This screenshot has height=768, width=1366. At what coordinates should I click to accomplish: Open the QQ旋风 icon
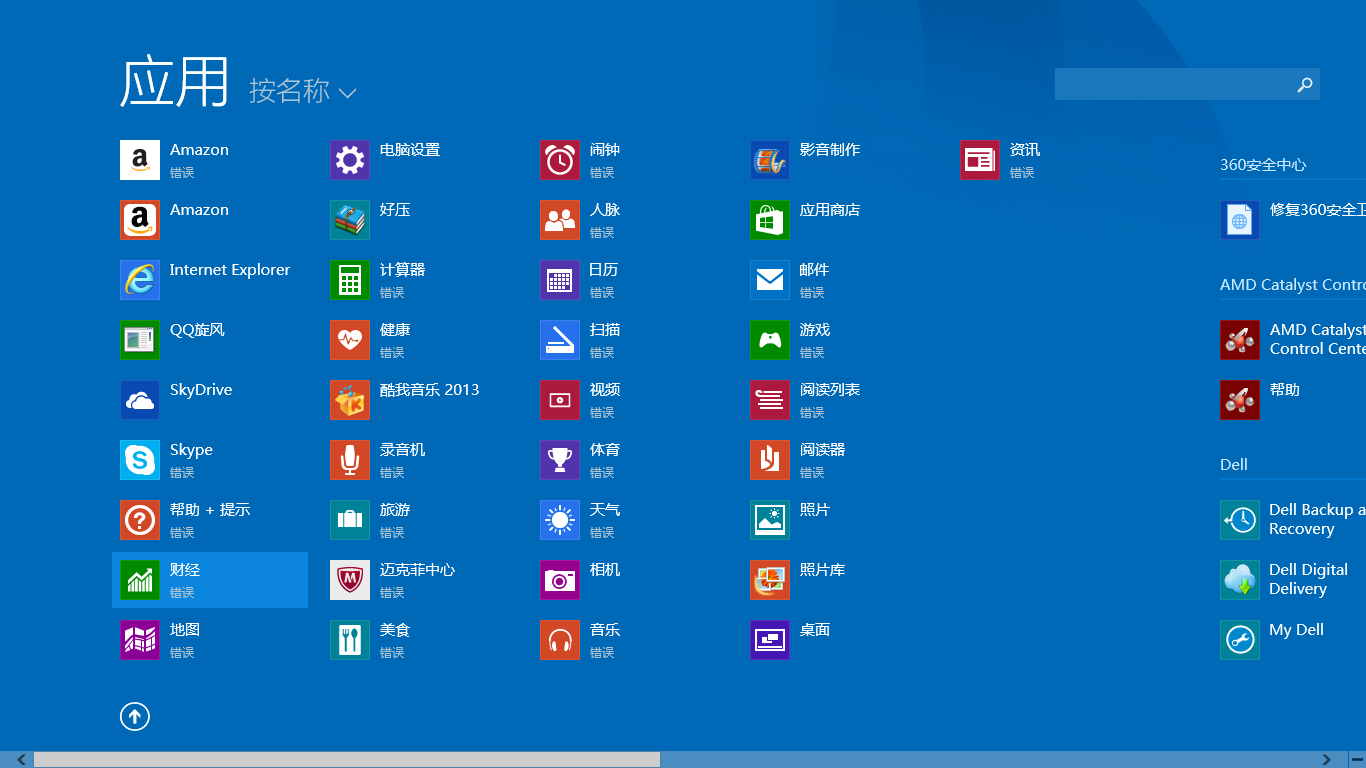(x=140, y=340)
